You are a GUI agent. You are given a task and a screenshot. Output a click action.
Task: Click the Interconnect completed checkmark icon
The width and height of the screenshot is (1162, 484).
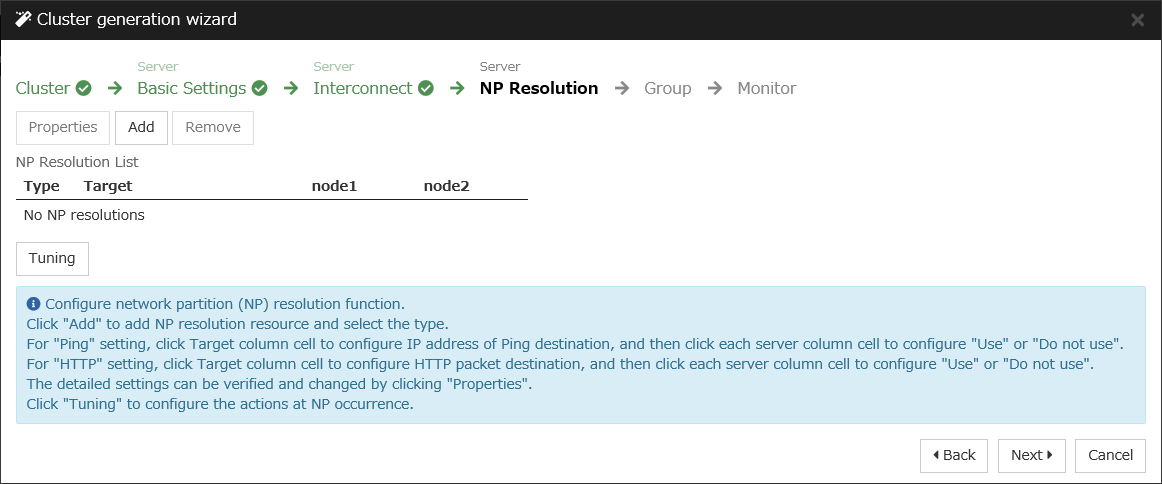click(426, 88)
